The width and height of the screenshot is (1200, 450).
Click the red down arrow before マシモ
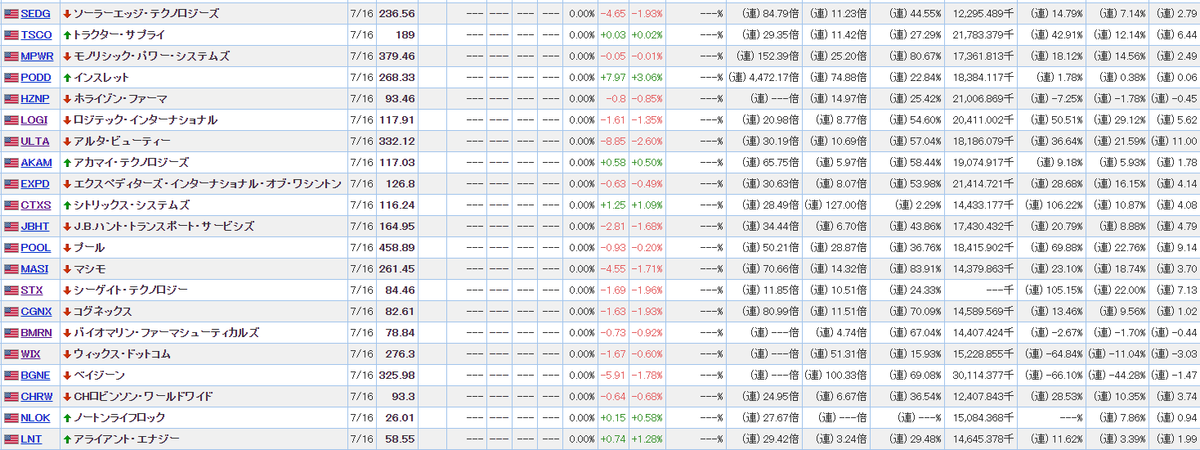(x=66, y=269)
